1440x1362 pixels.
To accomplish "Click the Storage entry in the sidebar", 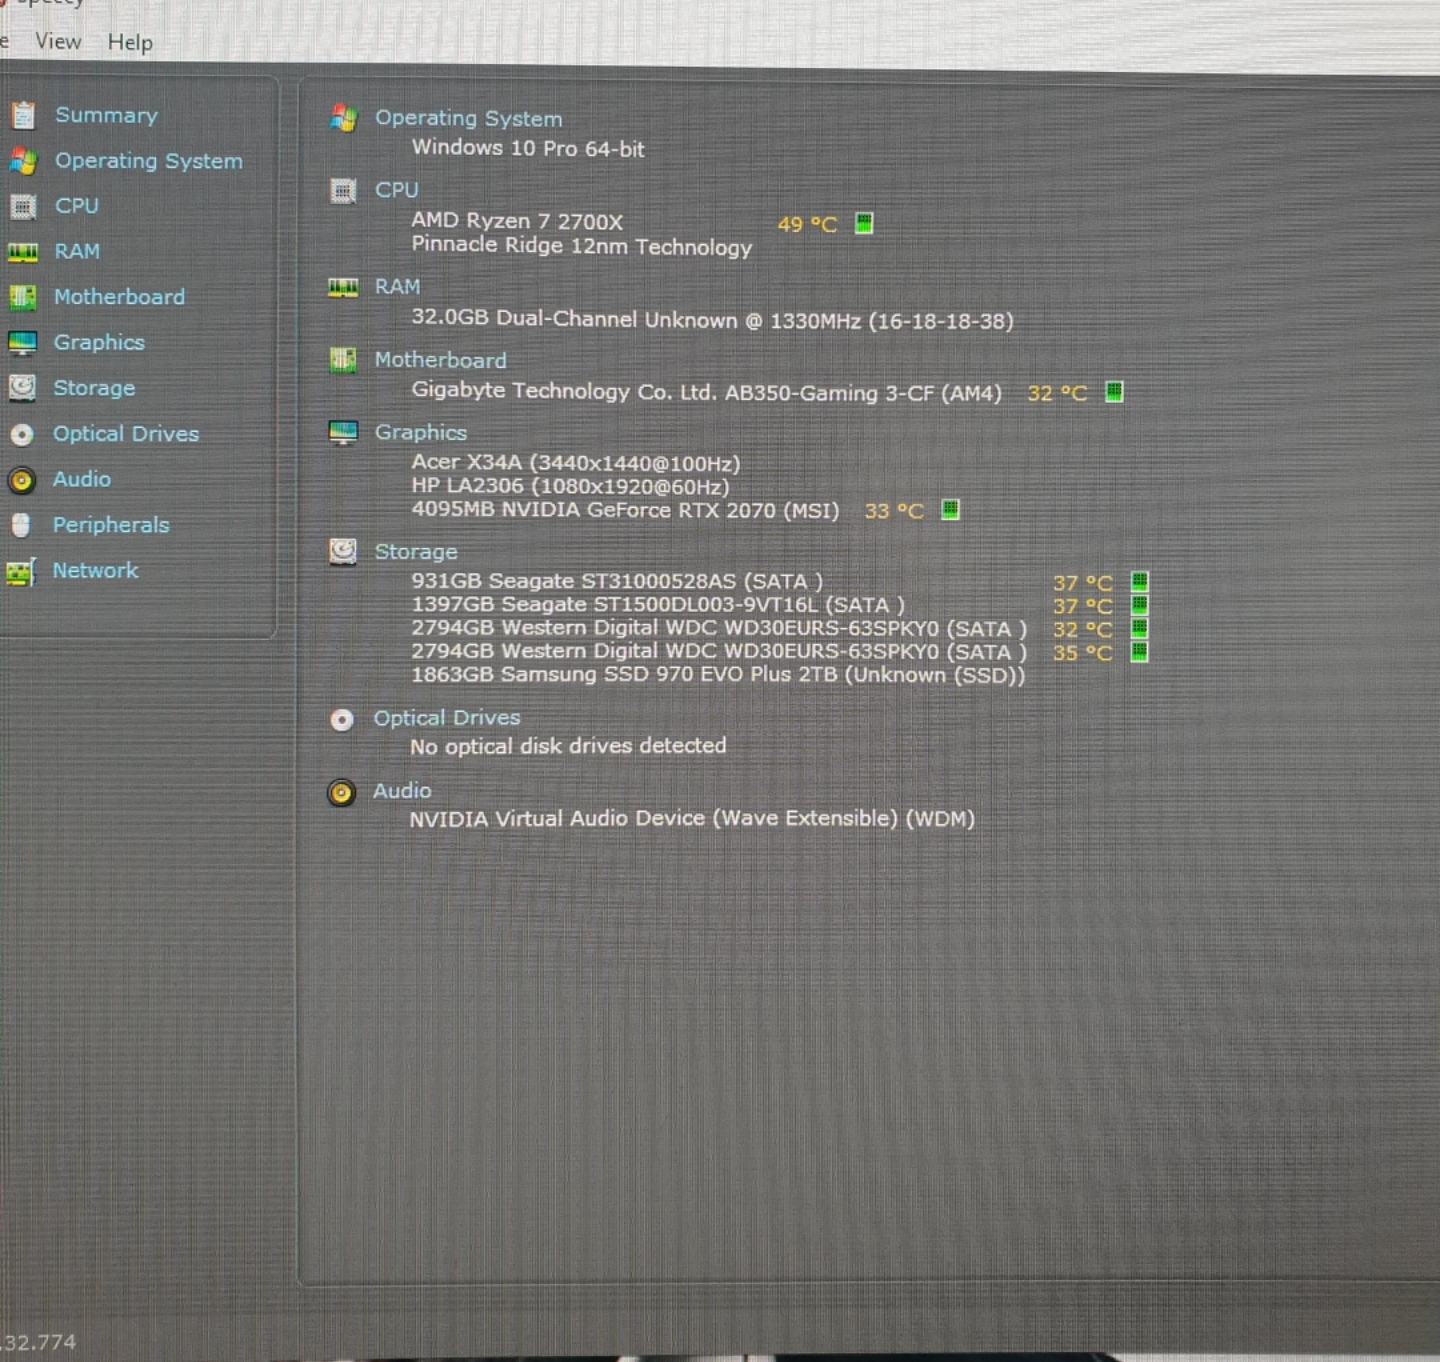I will point(94,388).
